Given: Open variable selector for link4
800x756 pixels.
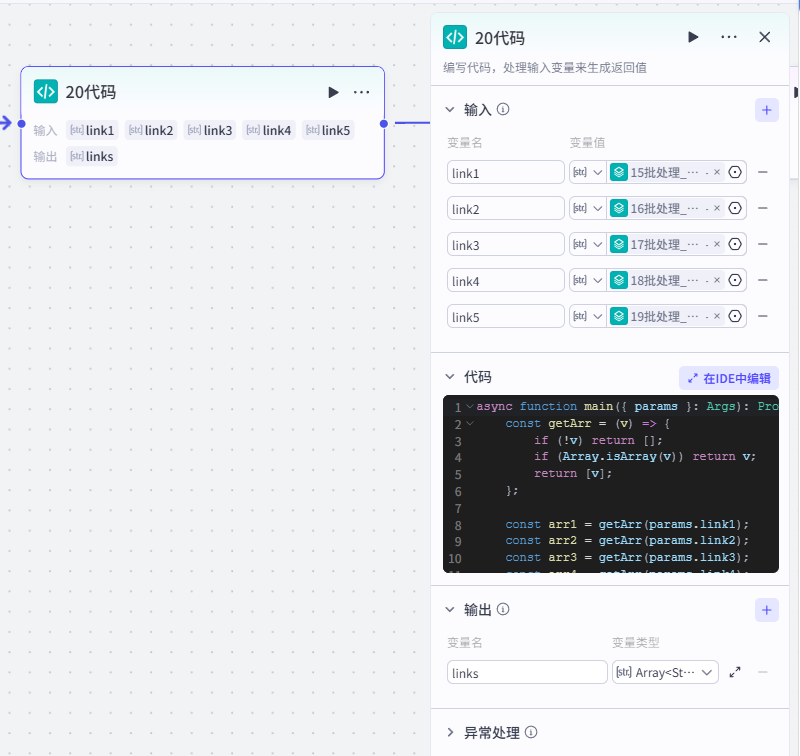Looking at the screenshot, I should (735, 280).
